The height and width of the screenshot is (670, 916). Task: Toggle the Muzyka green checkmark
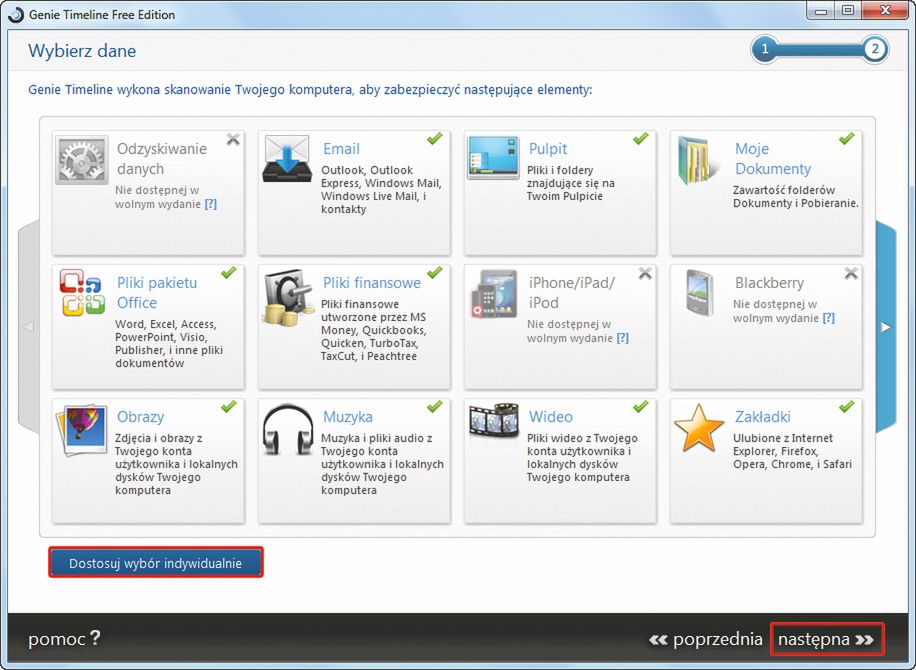(x=434, y=406)
